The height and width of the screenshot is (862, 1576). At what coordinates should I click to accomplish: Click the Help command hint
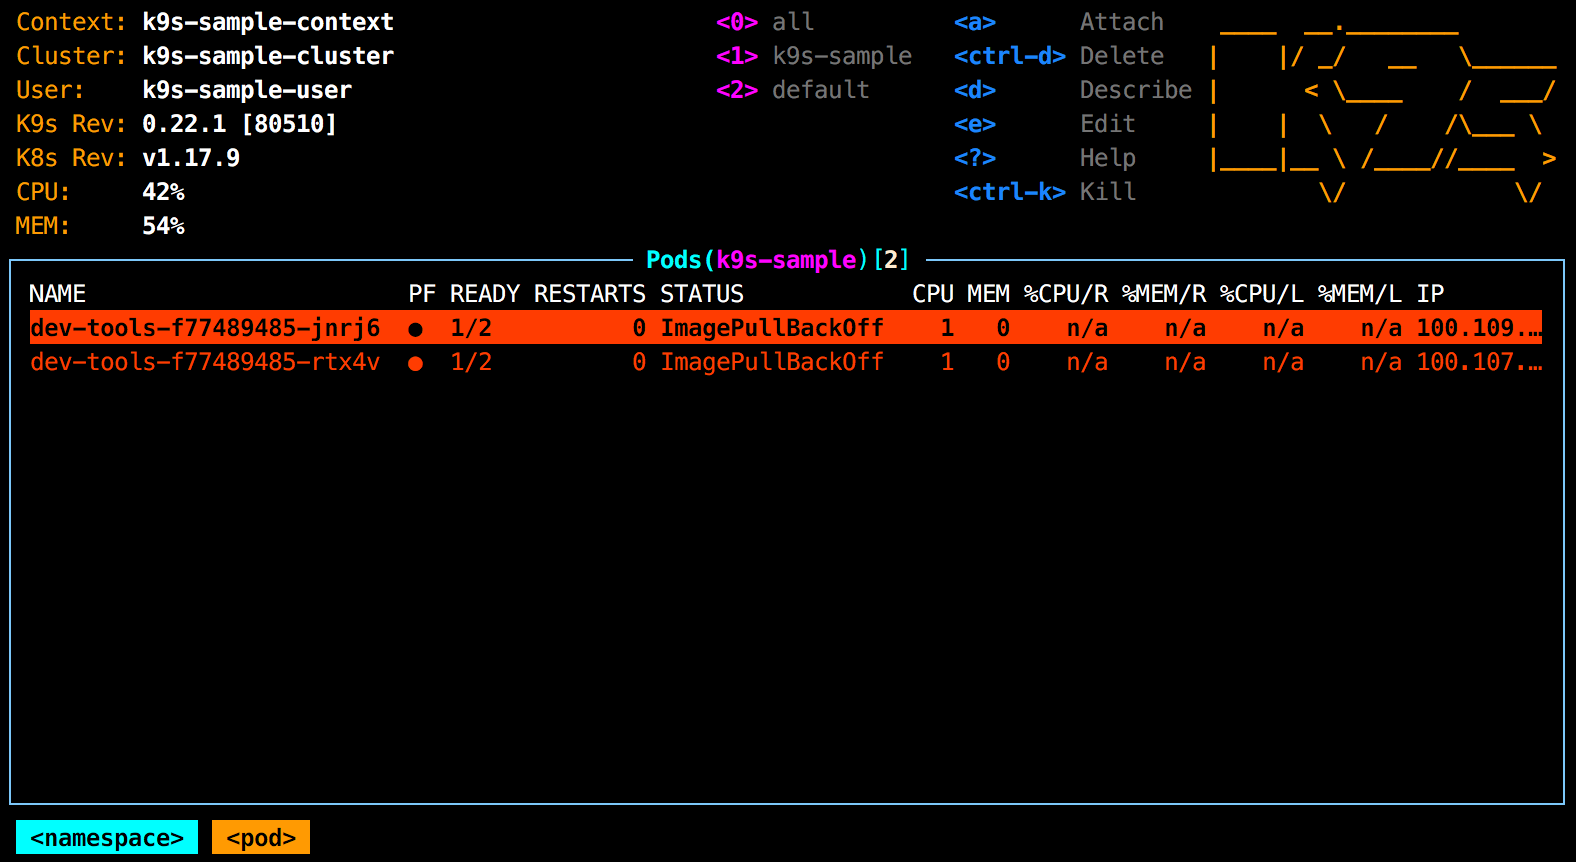click(x=1108, y=158)
